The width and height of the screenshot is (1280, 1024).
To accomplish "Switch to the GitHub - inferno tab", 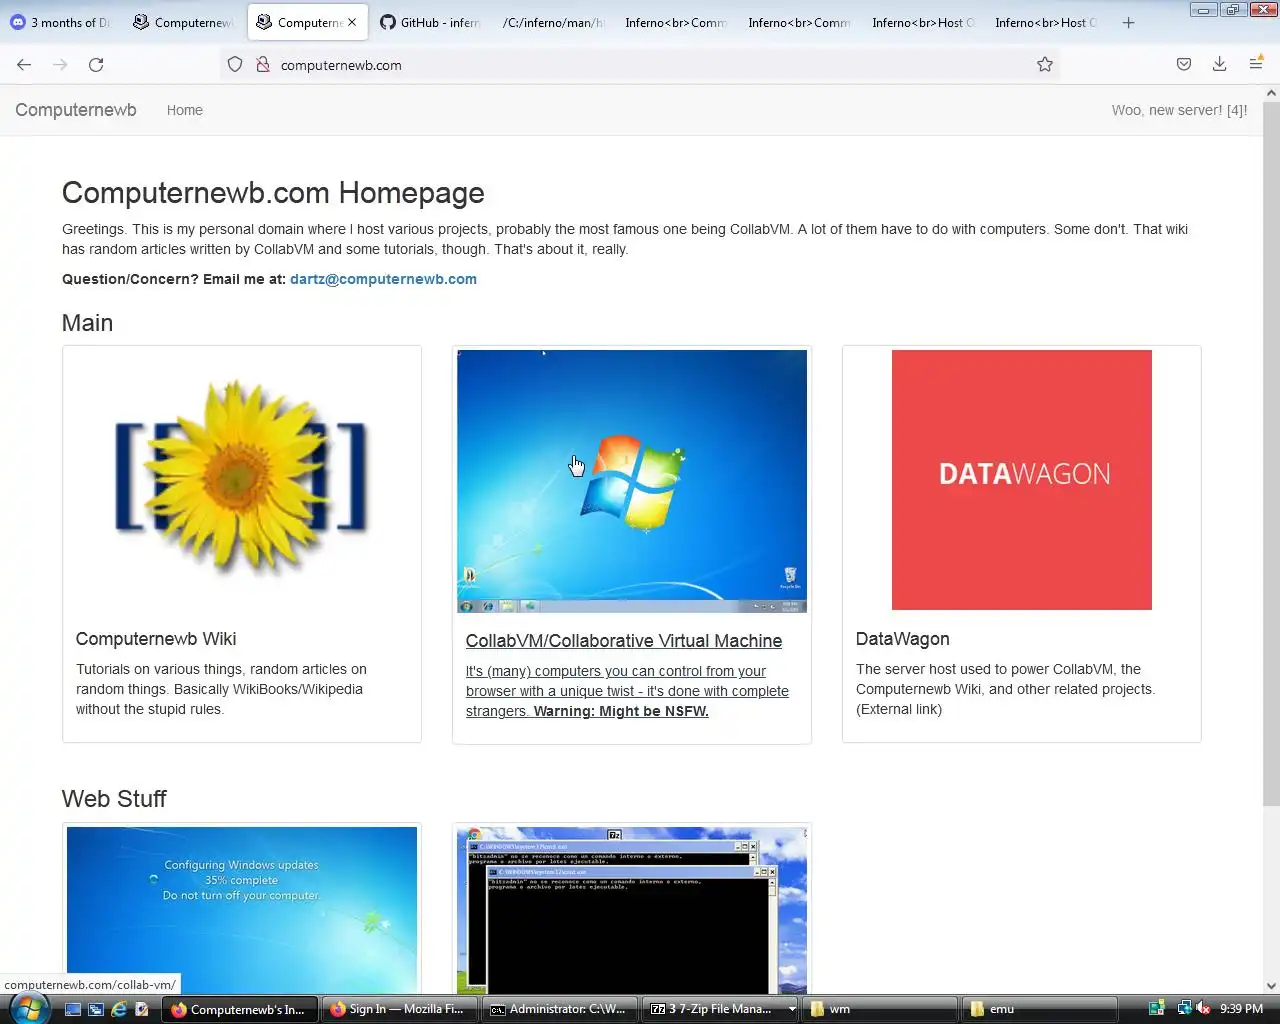I will pyautogui.click(x=431, y=22).
